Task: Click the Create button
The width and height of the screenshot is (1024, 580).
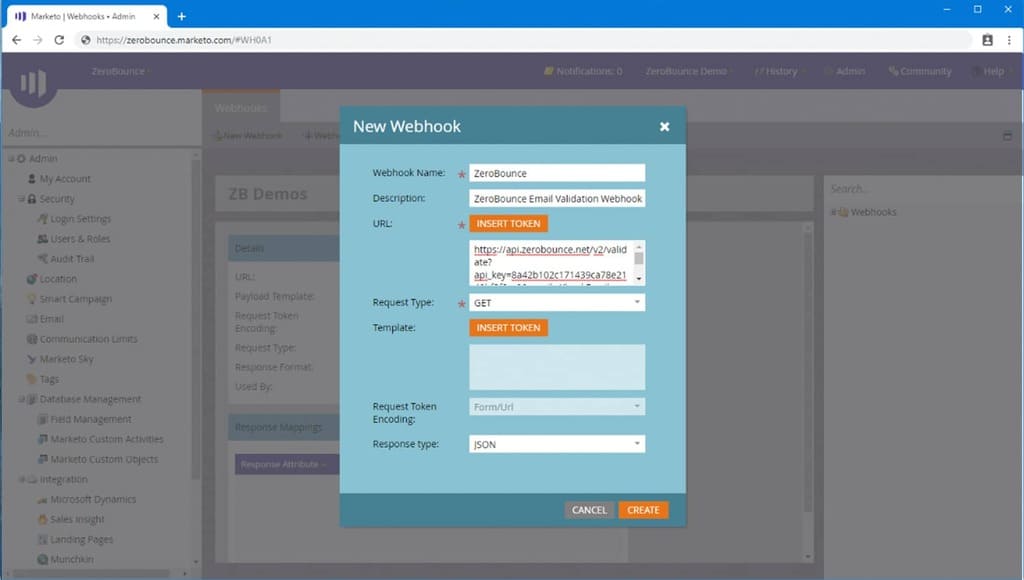Action: coord(643,510)
